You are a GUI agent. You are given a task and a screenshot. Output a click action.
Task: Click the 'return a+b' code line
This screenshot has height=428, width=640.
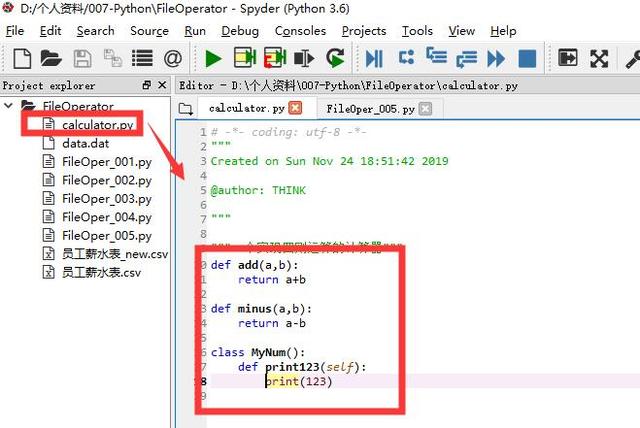tap(272, 280)
